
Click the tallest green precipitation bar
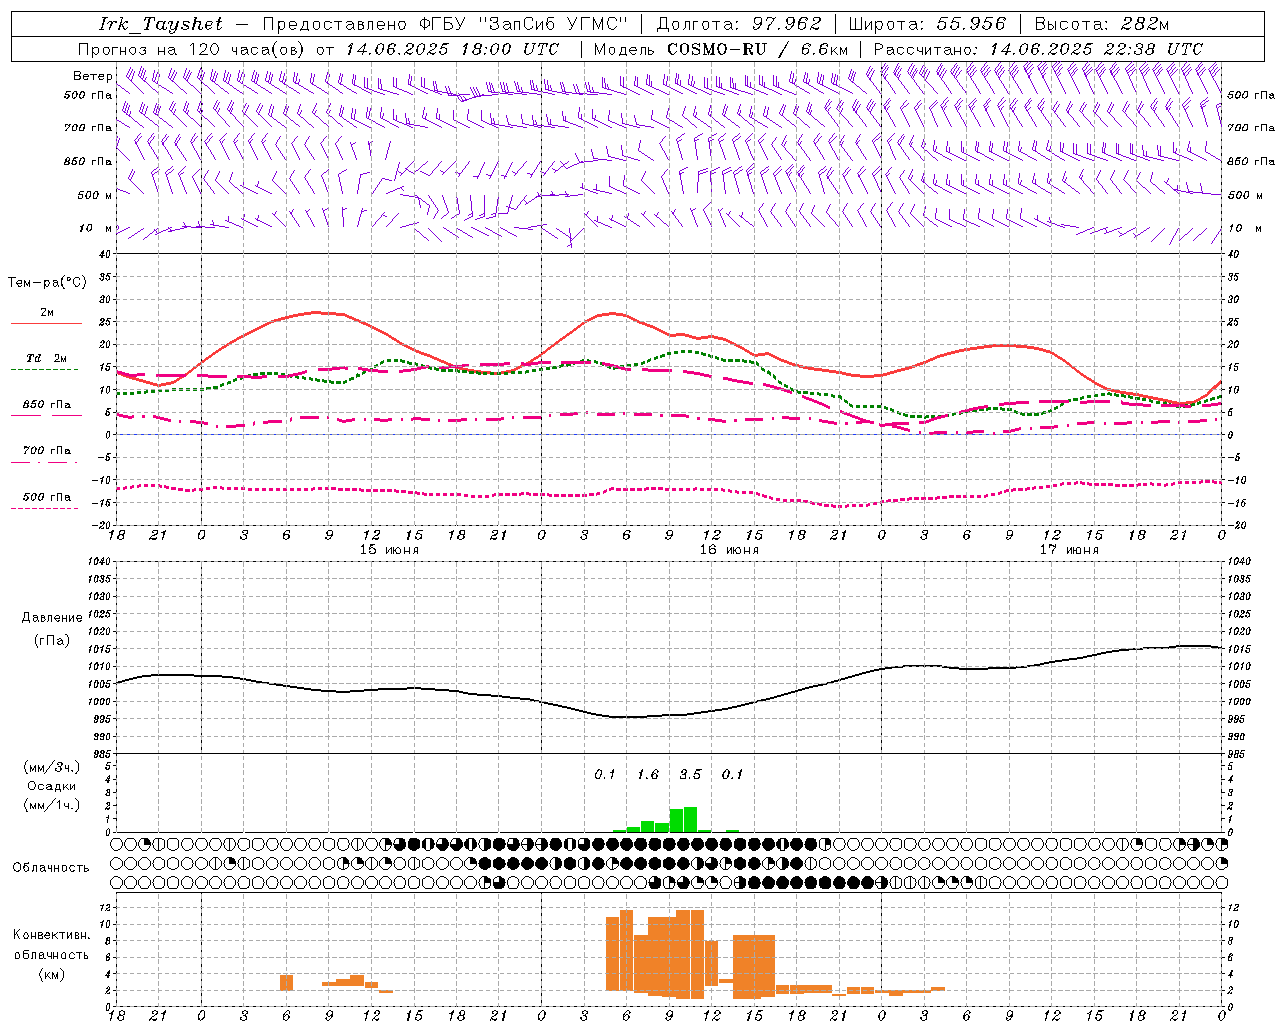(690, 819)
